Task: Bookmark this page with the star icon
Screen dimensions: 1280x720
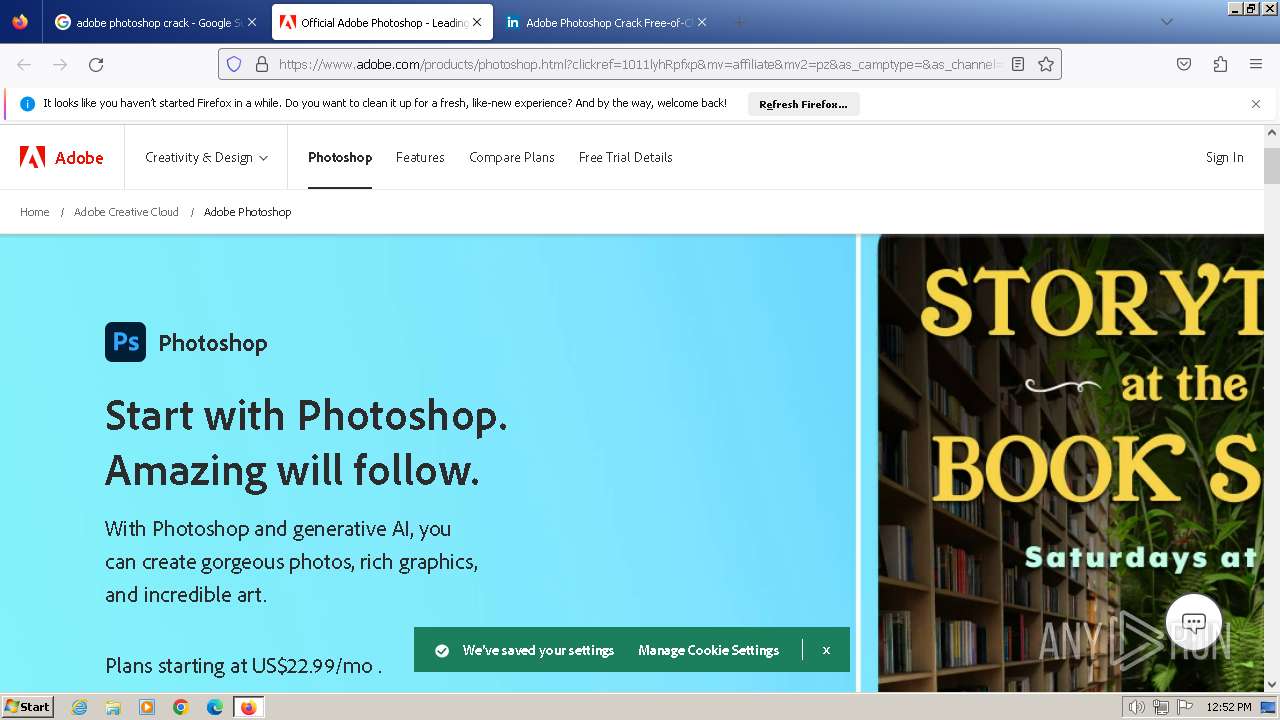Action: (1046, 64)
